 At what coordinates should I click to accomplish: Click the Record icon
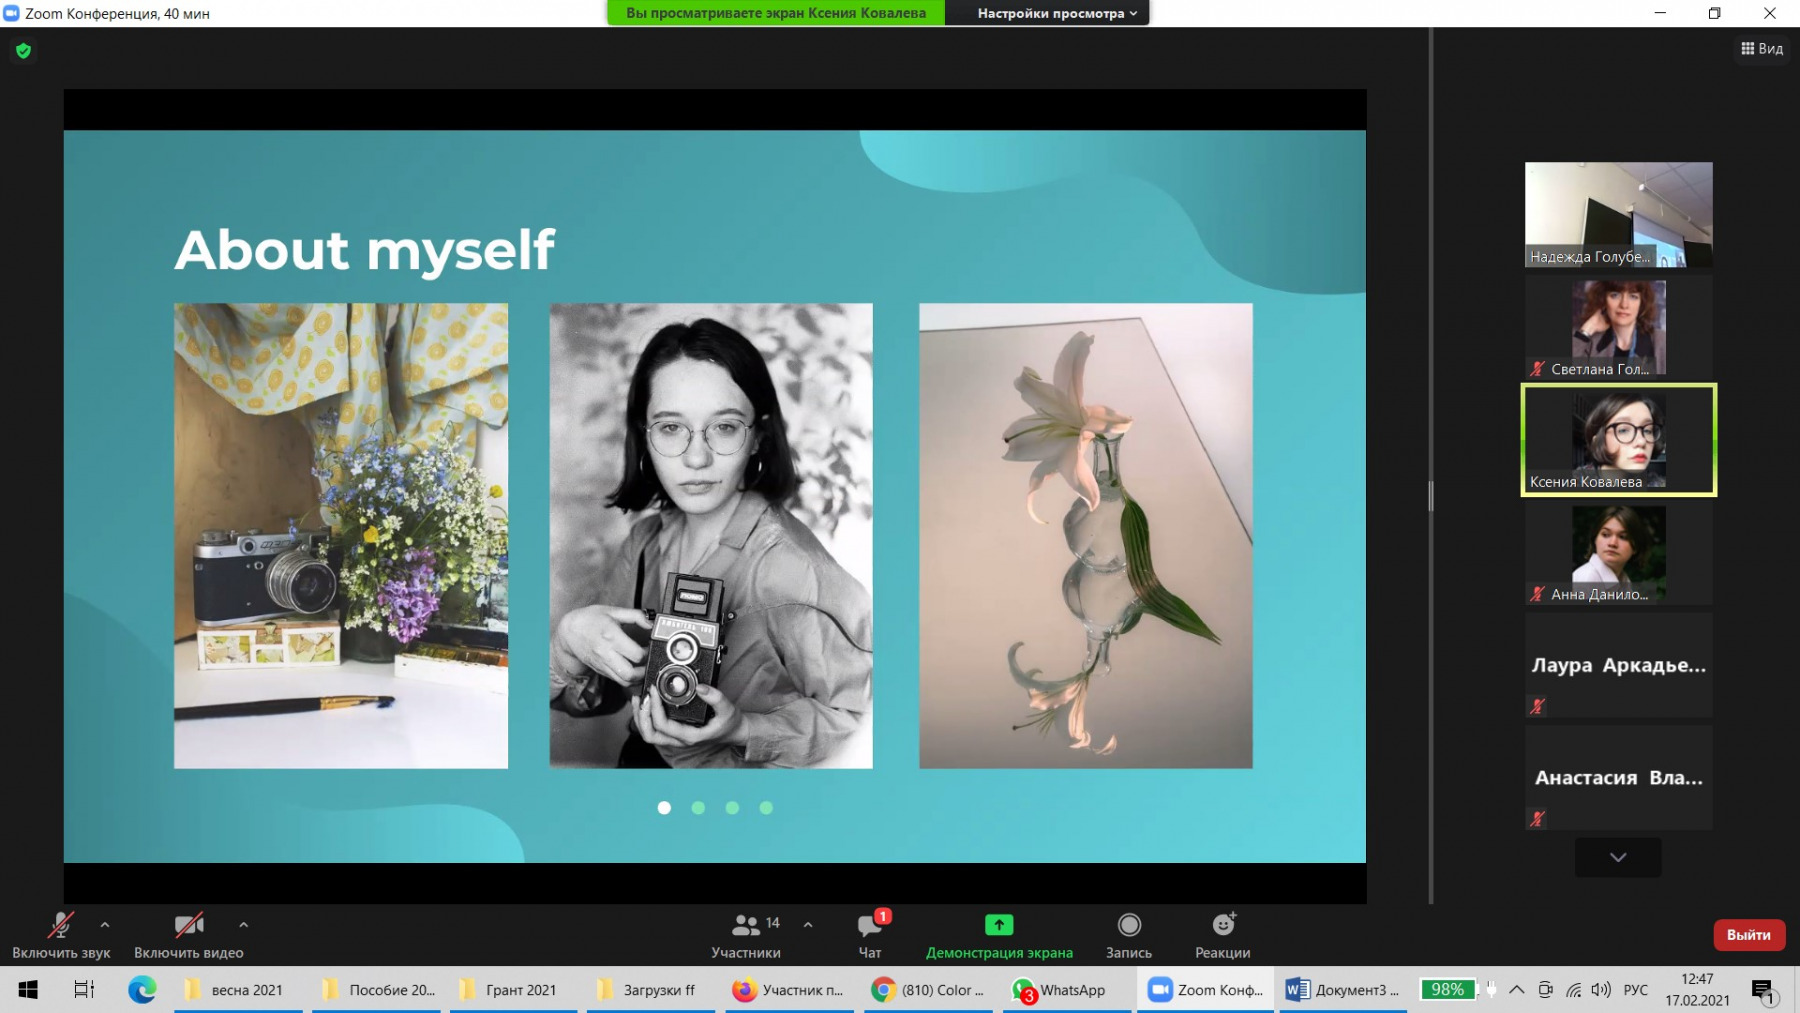tap(1128, 926)
